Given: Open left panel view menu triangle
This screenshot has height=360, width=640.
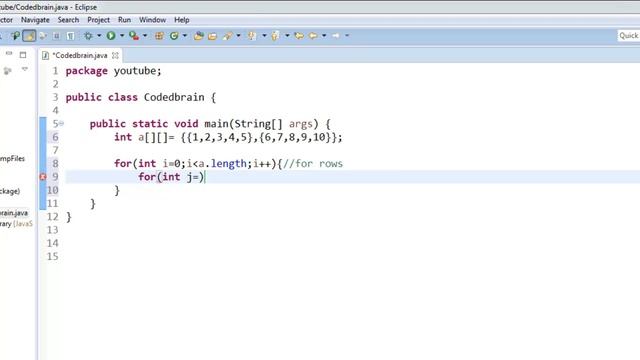Looking at the screenshot, I should 24,69.
